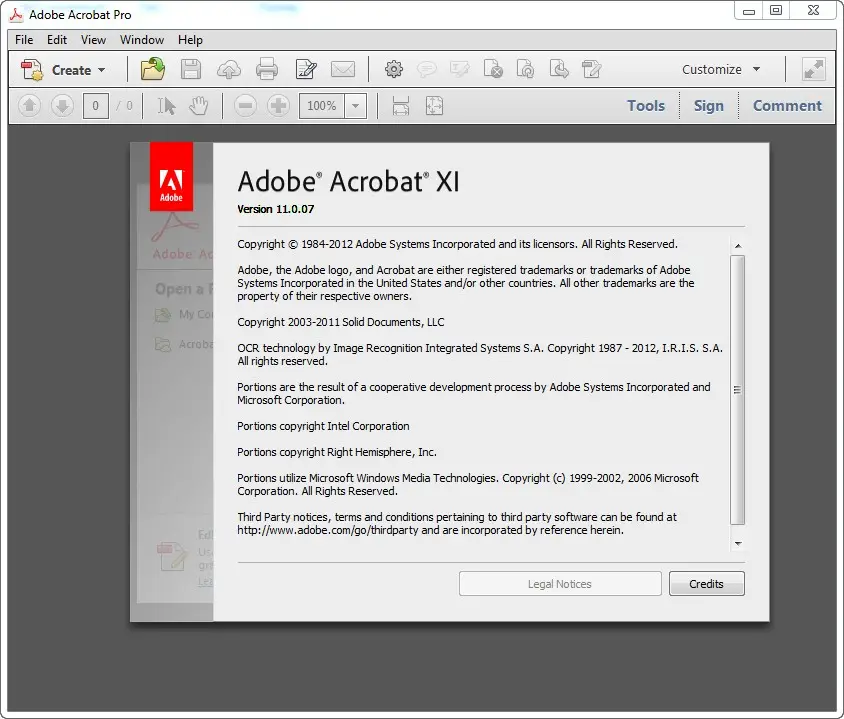Activate the Hand pan tool

tap(199, 105)
